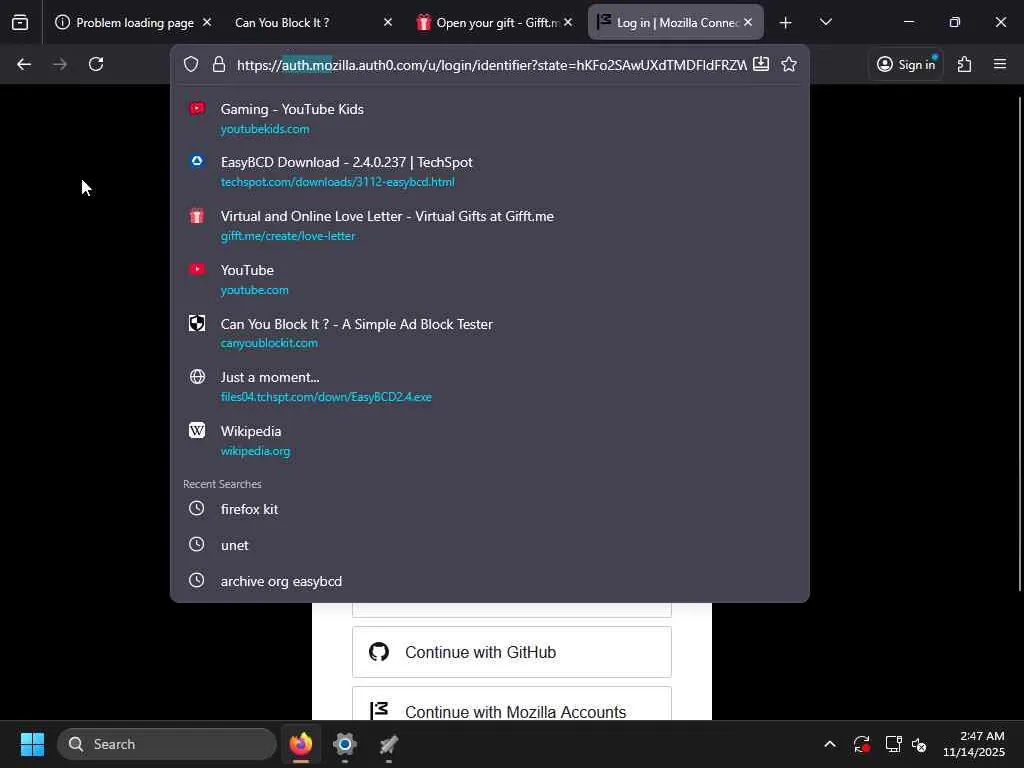Open the rocket app taskbar icon
Viewport: 1024px width, 768px height.
pos(389,744)
